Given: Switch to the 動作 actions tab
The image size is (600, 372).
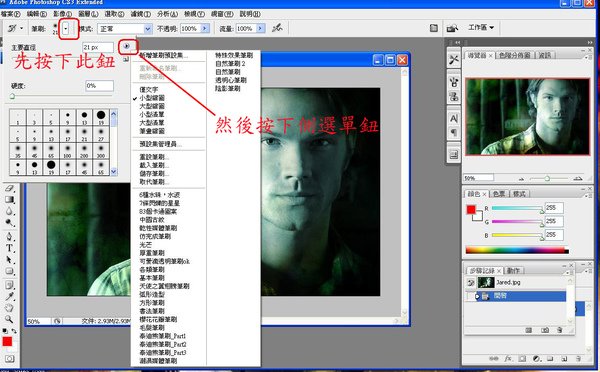Looking at the screenshot, I should pyautogui.click(x=514, y=271).
